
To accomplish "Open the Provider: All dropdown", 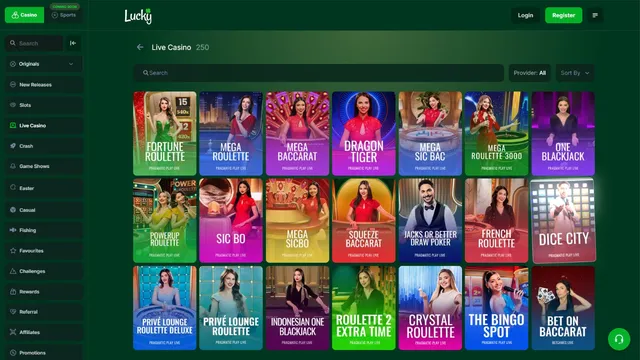I will pos(529,73).
